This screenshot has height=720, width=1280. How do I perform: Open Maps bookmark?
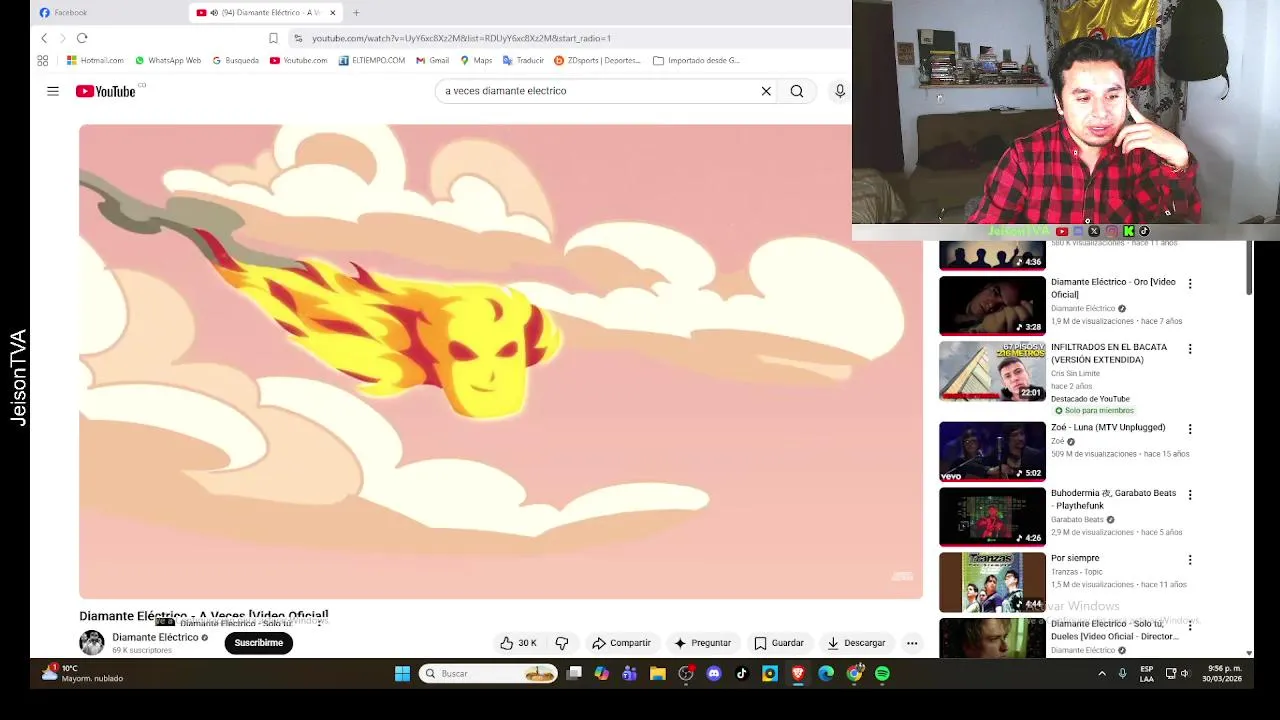pos(476,60)
